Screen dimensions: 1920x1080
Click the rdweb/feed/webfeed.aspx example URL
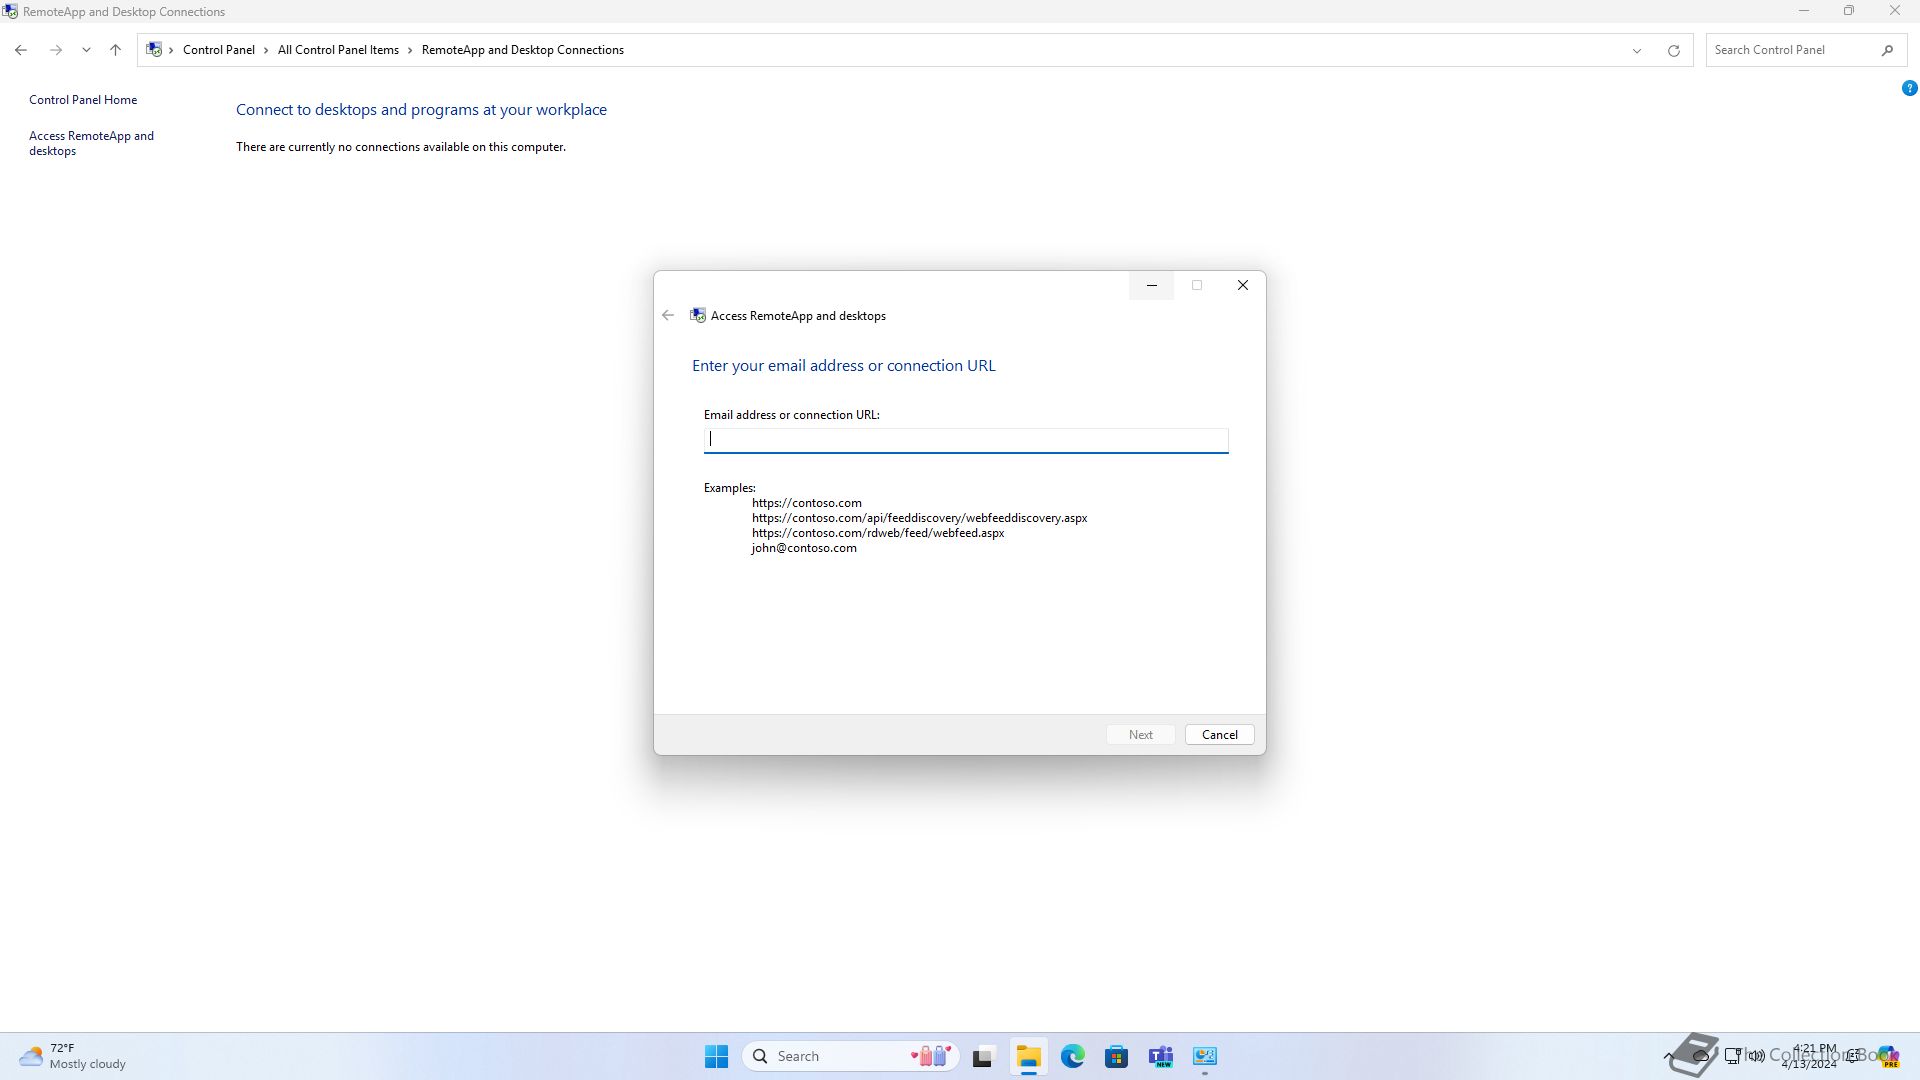click(878, 533)
